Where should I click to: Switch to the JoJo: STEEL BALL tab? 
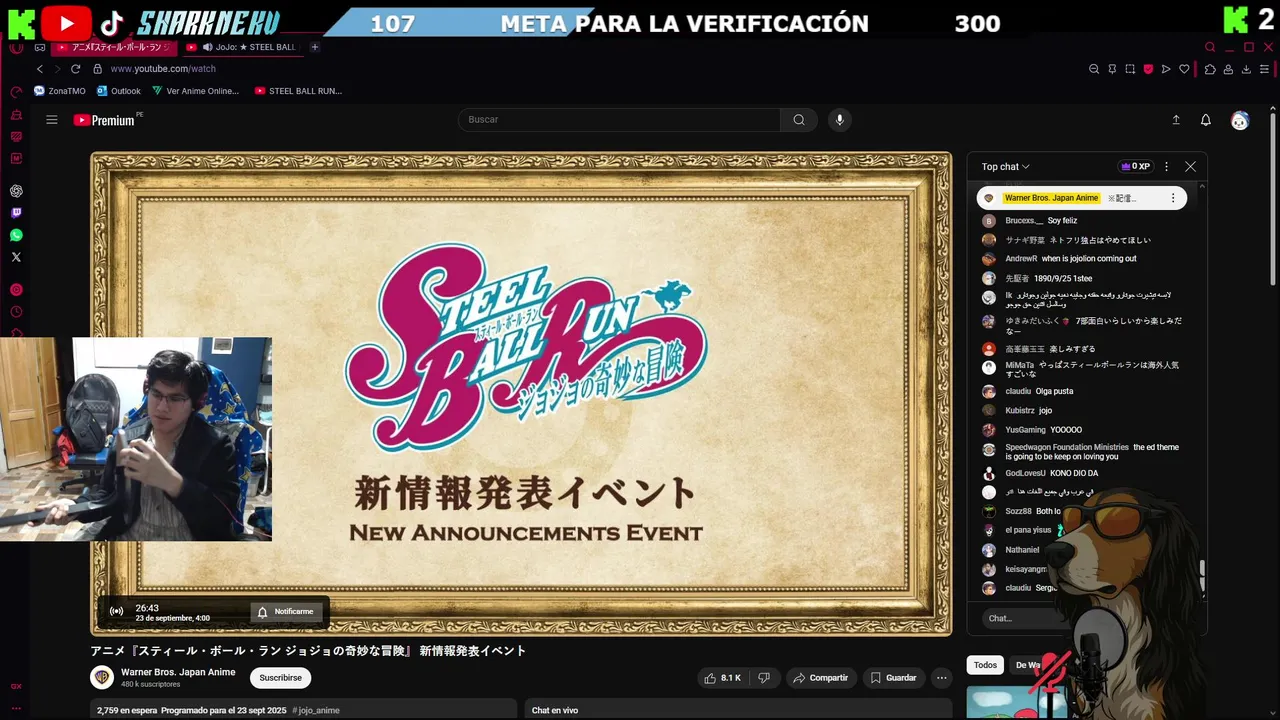[242, 47]
